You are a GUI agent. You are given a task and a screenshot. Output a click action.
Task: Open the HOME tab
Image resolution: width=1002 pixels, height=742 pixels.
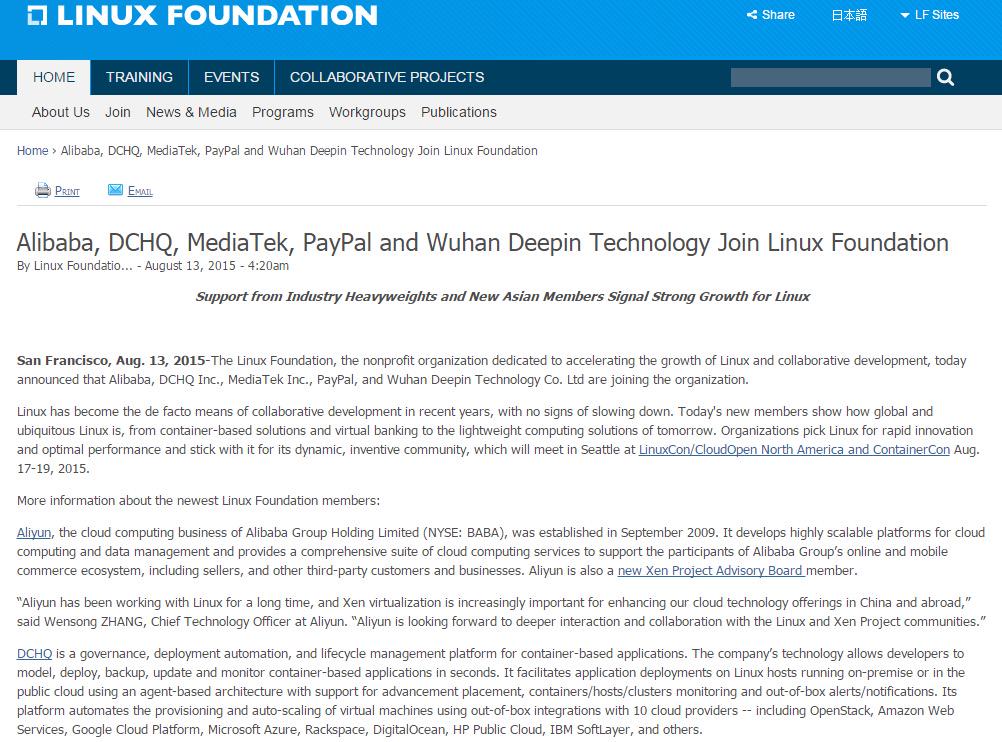[54, 77]
